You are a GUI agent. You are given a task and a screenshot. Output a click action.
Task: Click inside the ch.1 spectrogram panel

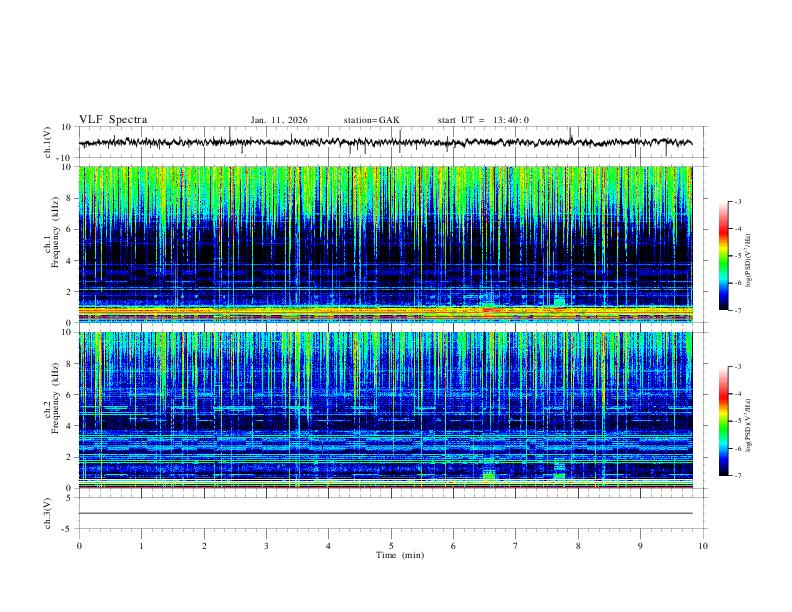click(x=385, y=244)
